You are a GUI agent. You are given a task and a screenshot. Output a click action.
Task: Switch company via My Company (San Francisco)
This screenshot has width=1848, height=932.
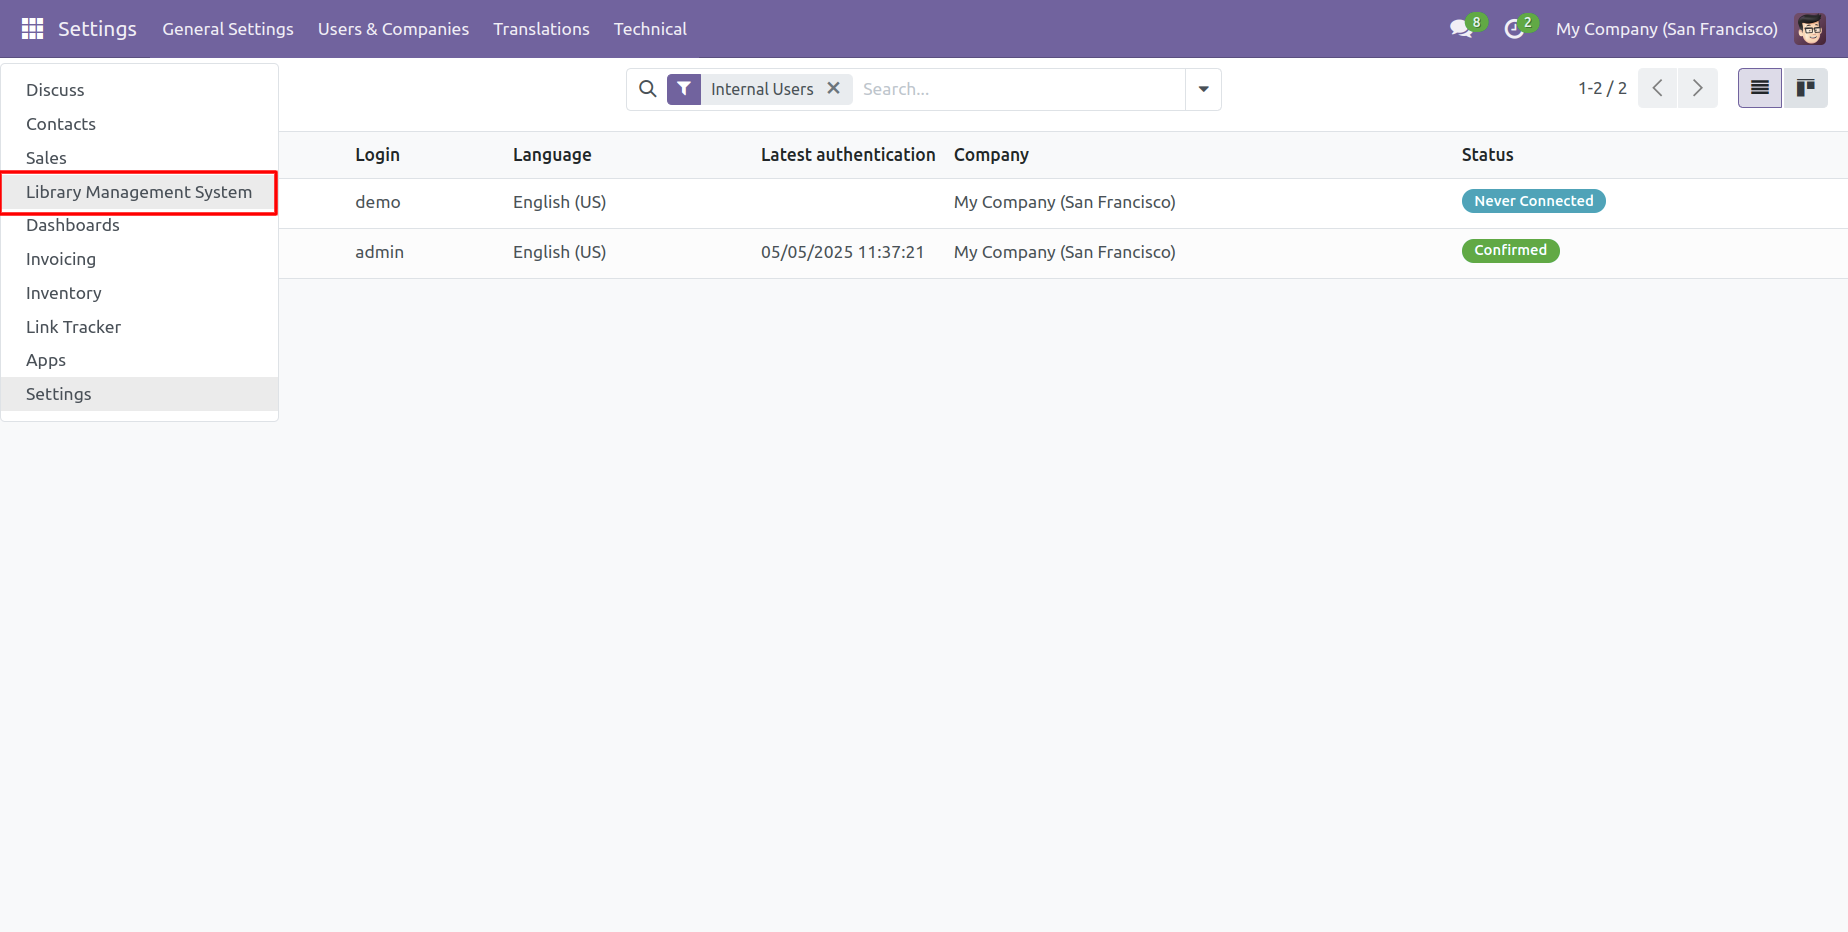coord(1666,29)
